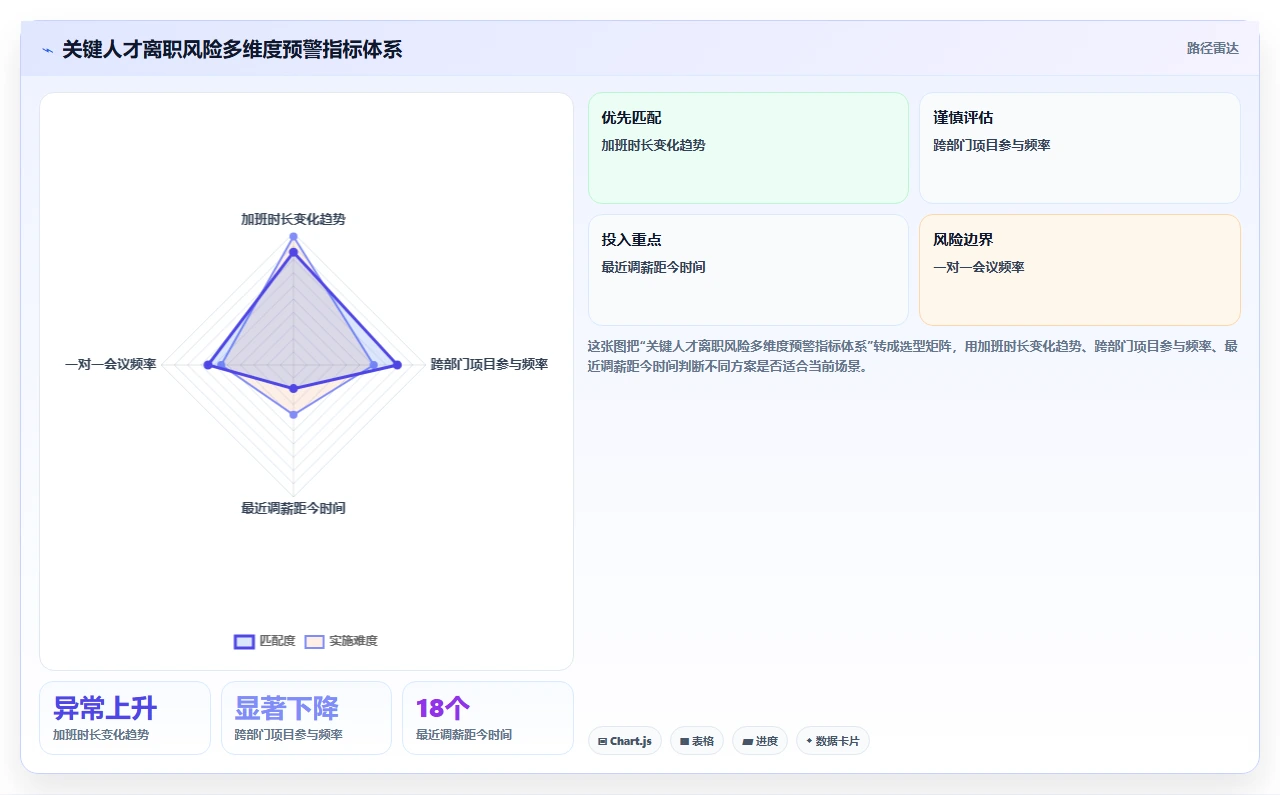Click the description paragraph starting 这张图把
Screen dimensions: 1280x795
click(913, 356)
